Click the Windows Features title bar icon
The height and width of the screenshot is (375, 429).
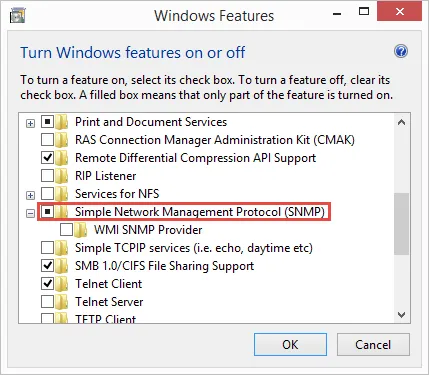coord(18,16)
